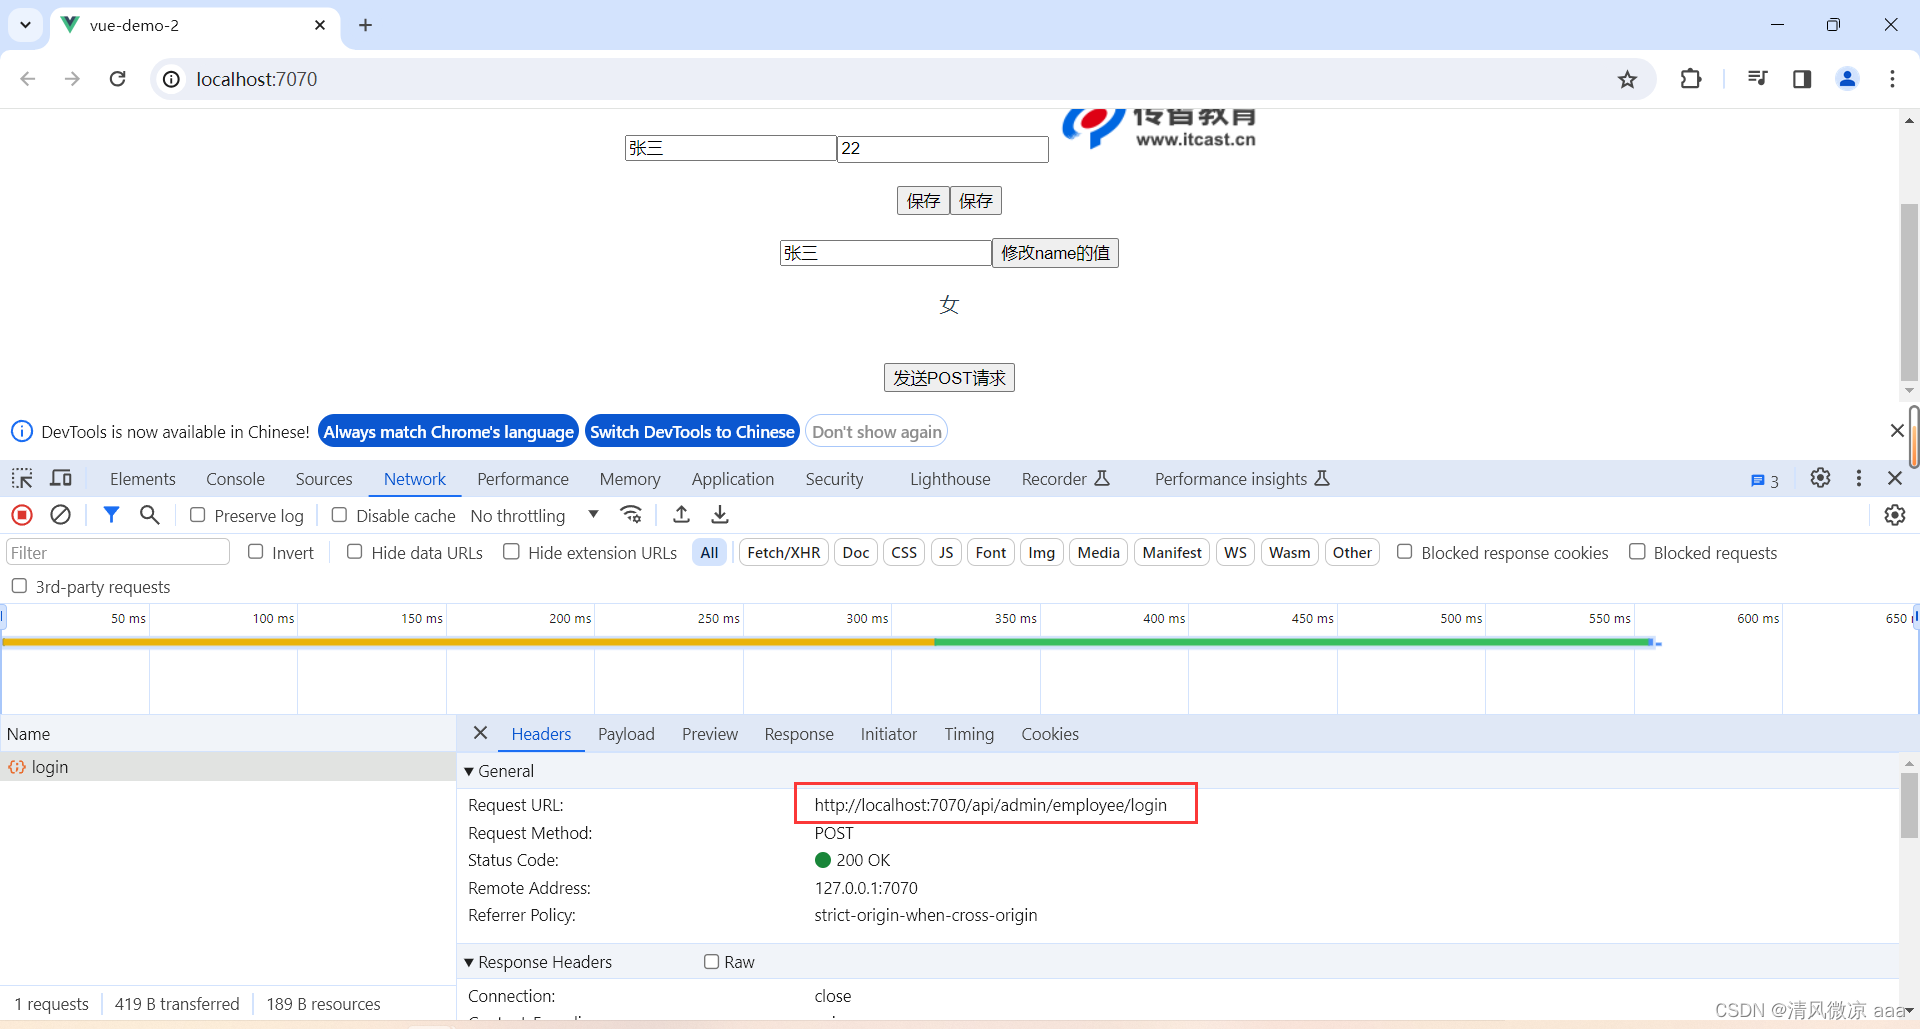This screenshot has height=1029, width=1920.
Task: Filter requests by JS type
Action: 946,553
